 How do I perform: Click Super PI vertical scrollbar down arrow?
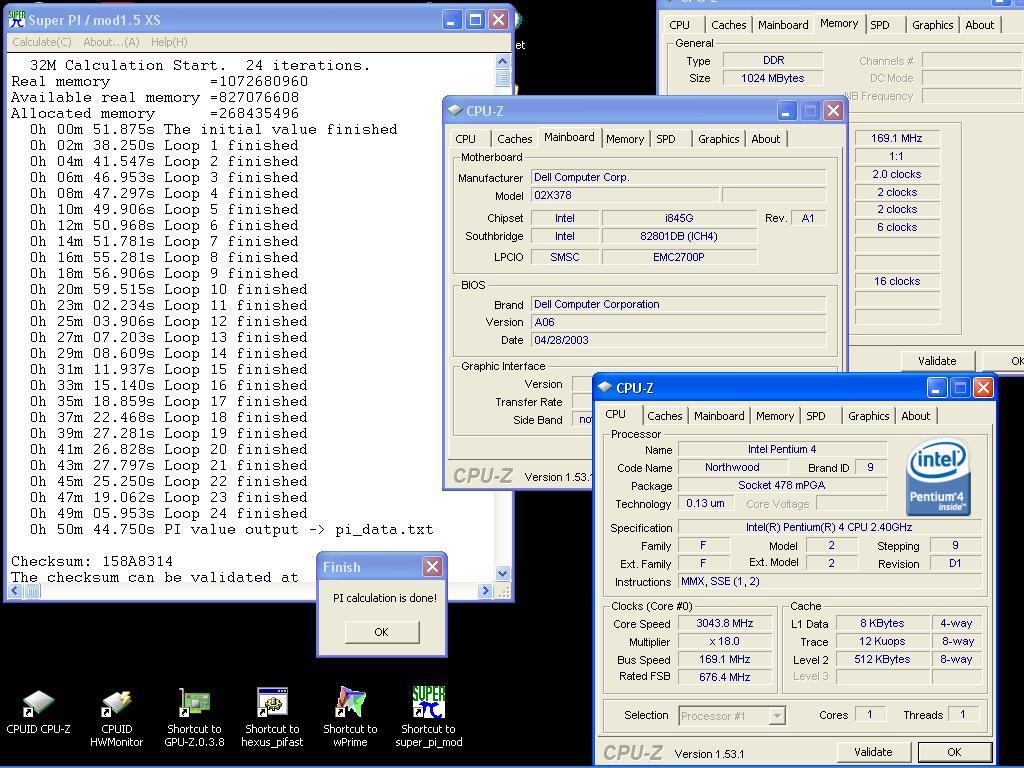[502, 574]
